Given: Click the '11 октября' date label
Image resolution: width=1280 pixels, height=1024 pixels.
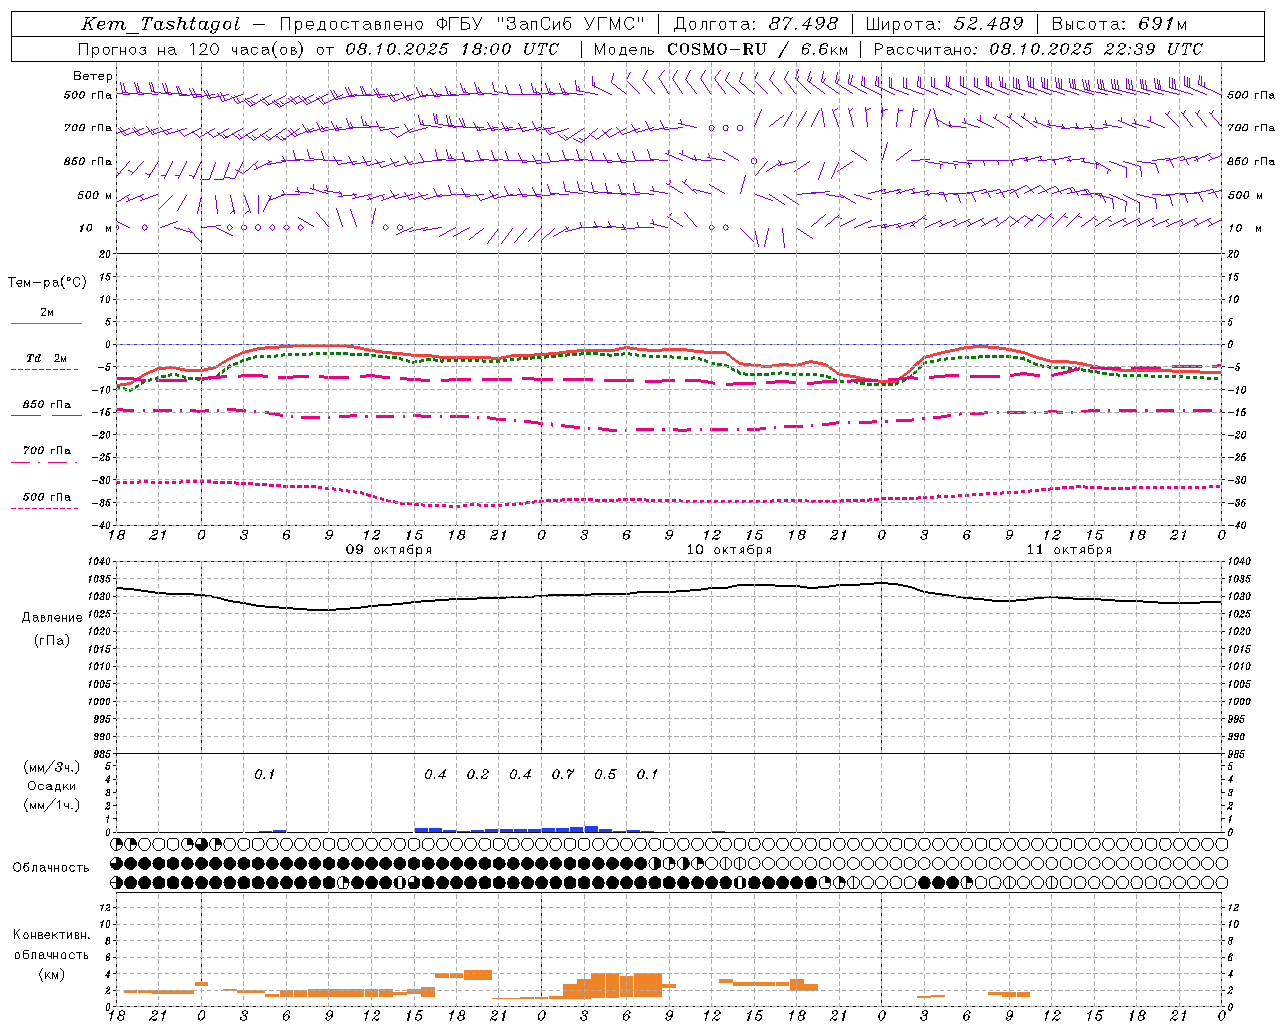Looking at the screenshot, I should coord(1069,550).
